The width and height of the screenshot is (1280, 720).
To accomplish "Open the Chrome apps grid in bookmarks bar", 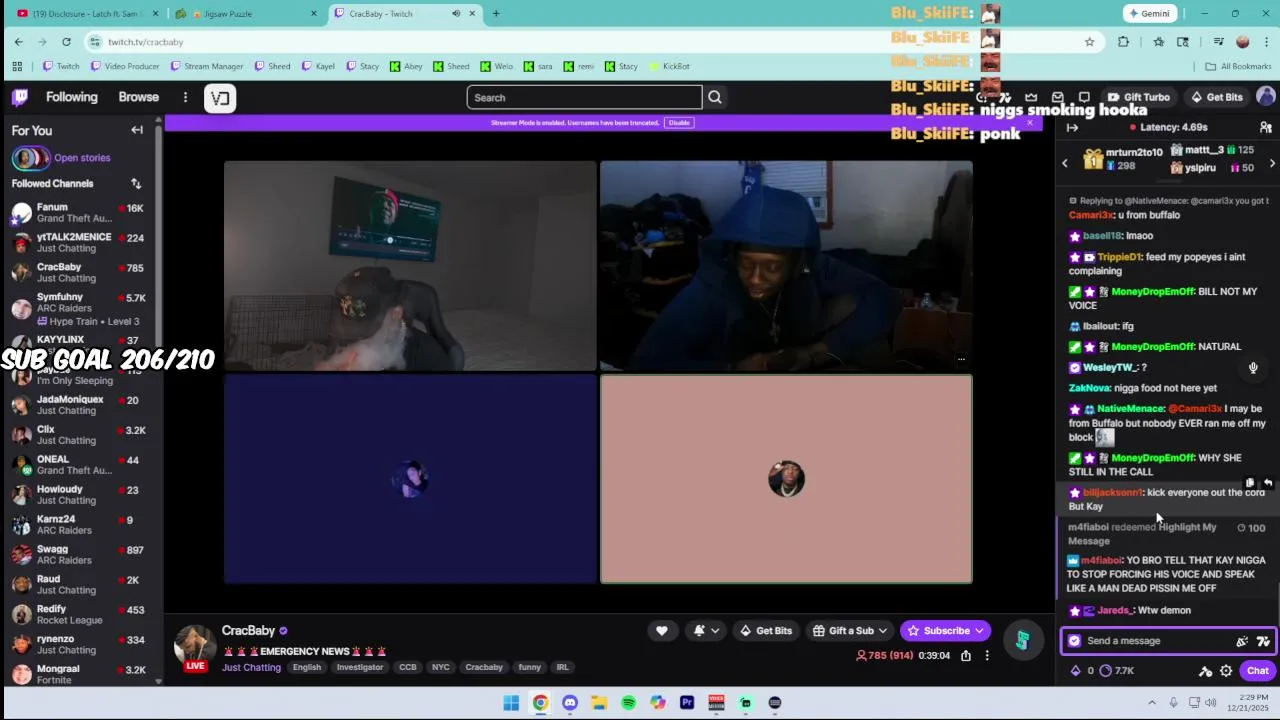I will [x=17, y=66].
